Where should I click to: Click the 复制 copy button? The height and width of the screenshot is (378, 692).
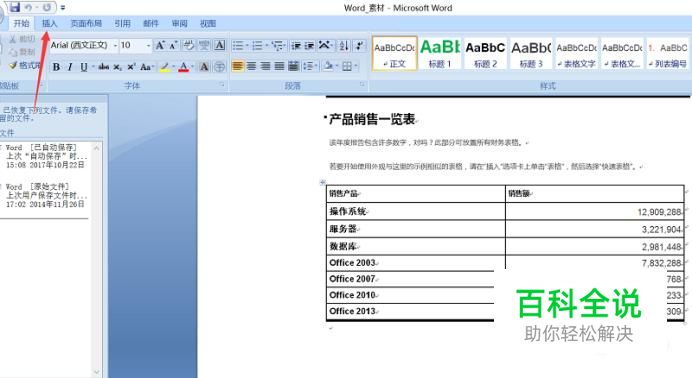click(x=23, y=52)
